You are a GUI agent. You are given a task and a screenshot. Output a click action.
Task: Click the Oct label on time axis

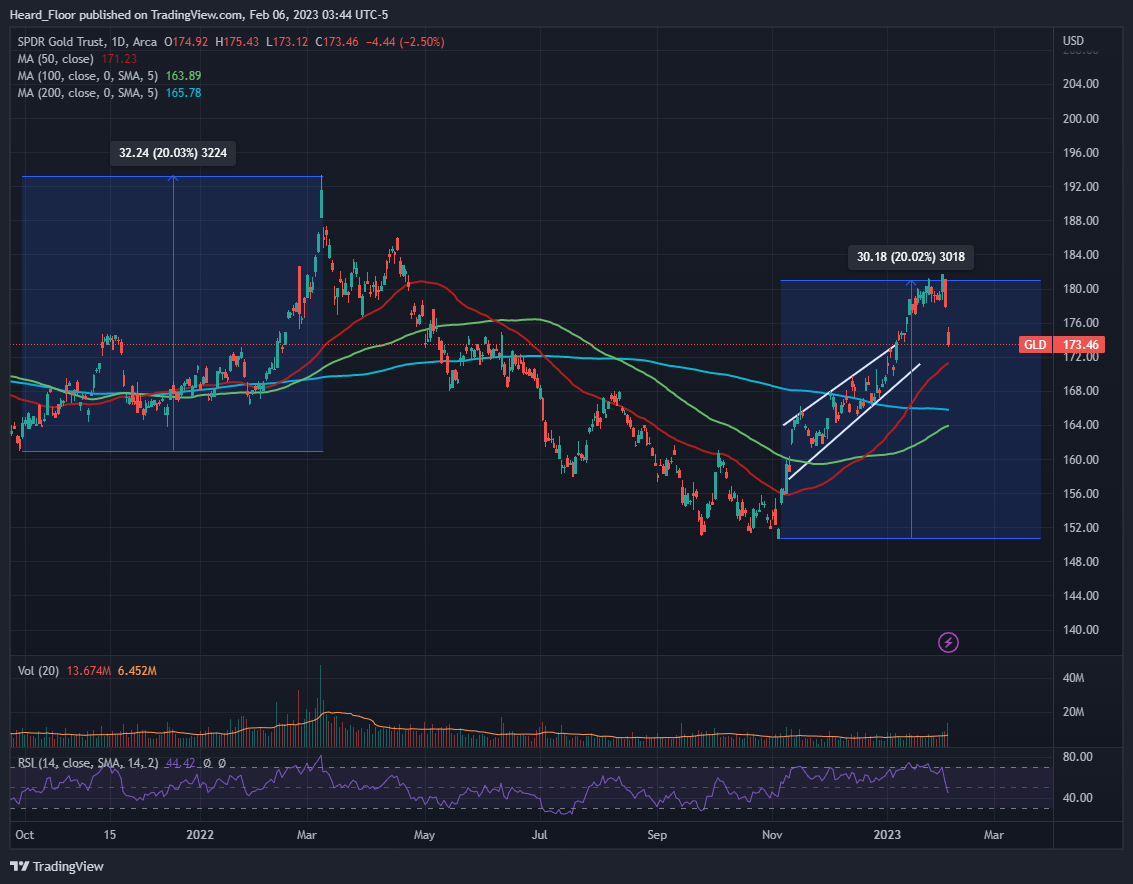pos(25,834)
